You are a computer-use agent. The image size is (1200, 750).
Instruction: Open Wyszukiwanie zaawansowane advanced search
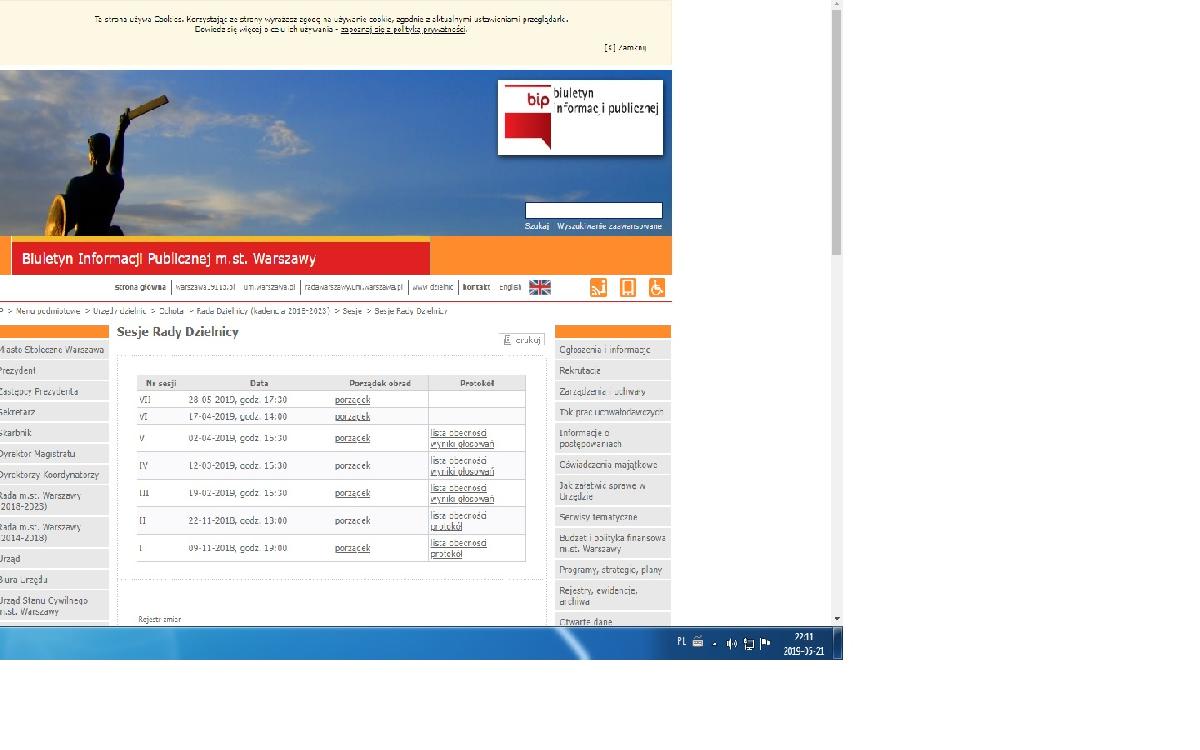click(609, 226)
